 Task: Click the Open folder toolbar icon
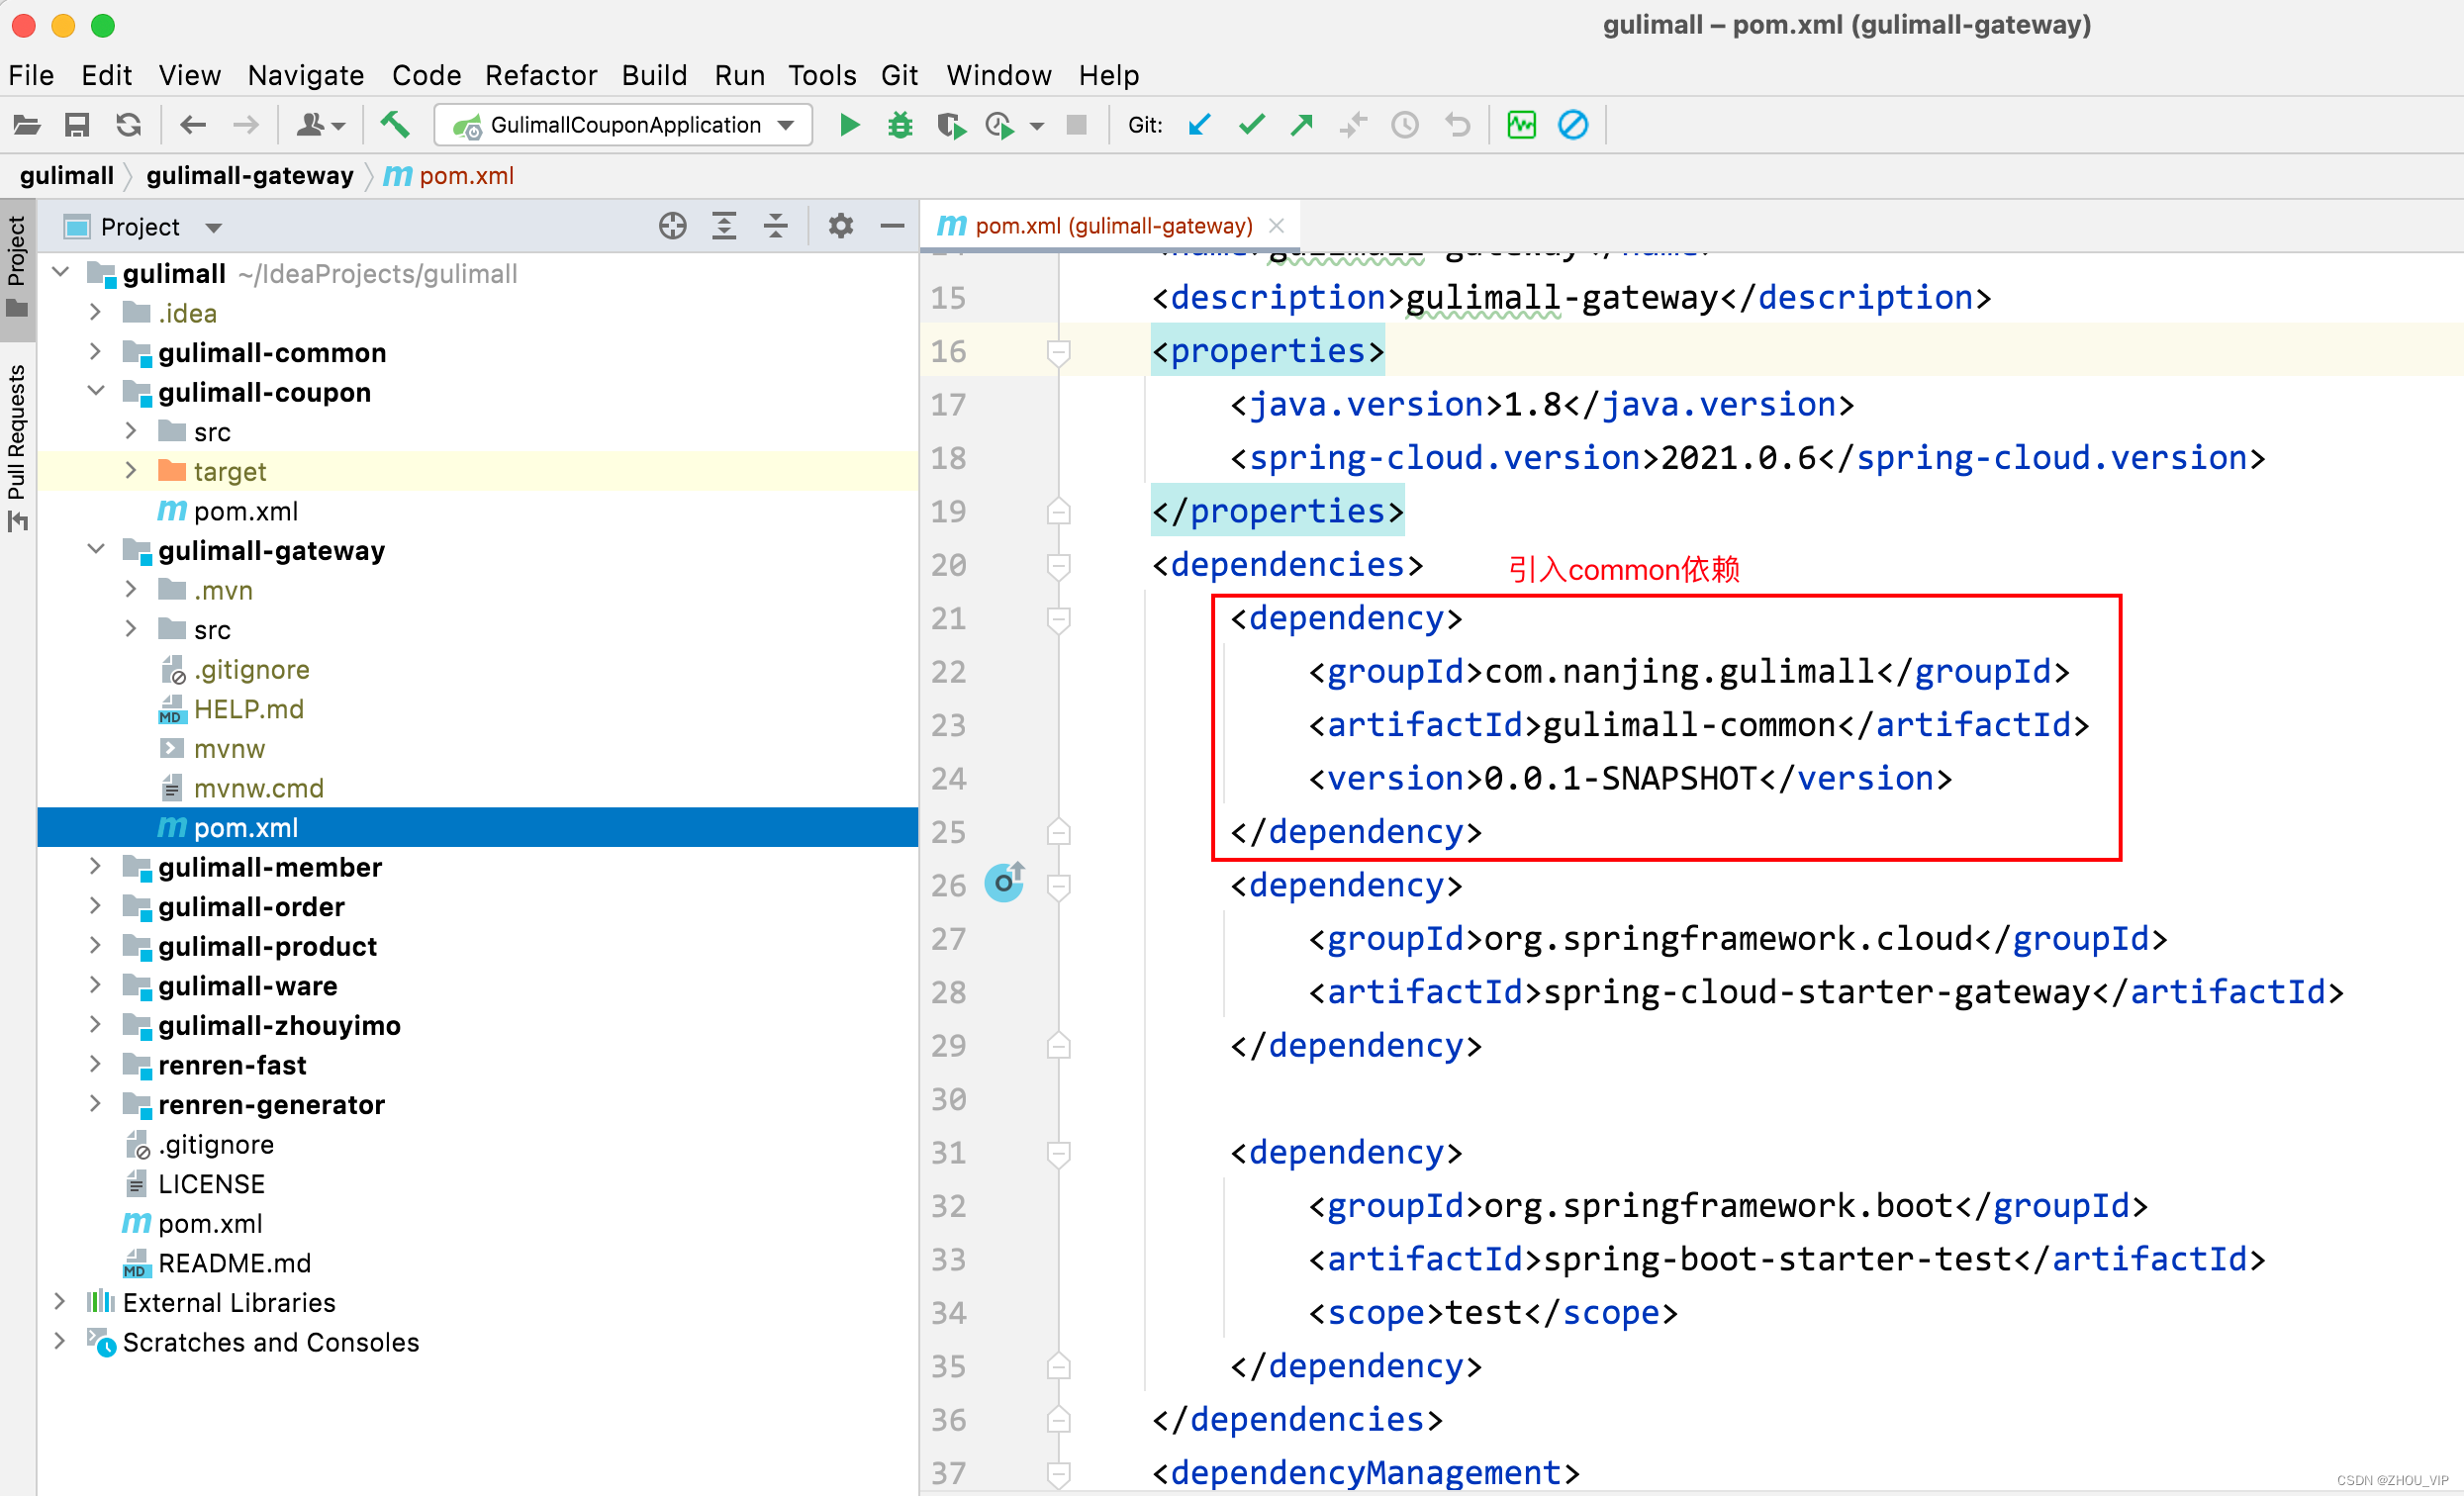tap(27, 125)
